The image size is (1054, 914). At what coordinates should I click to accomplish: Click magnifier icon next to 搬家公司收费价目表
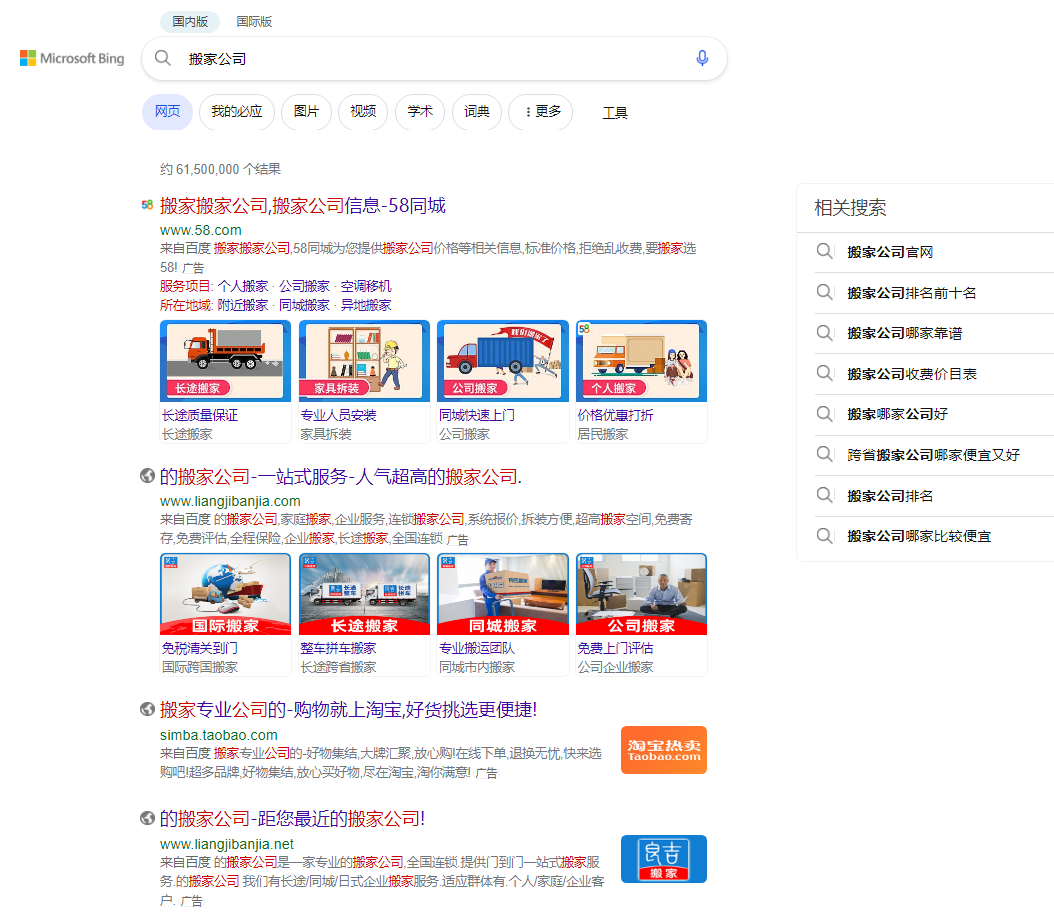(x=824, y=373)
